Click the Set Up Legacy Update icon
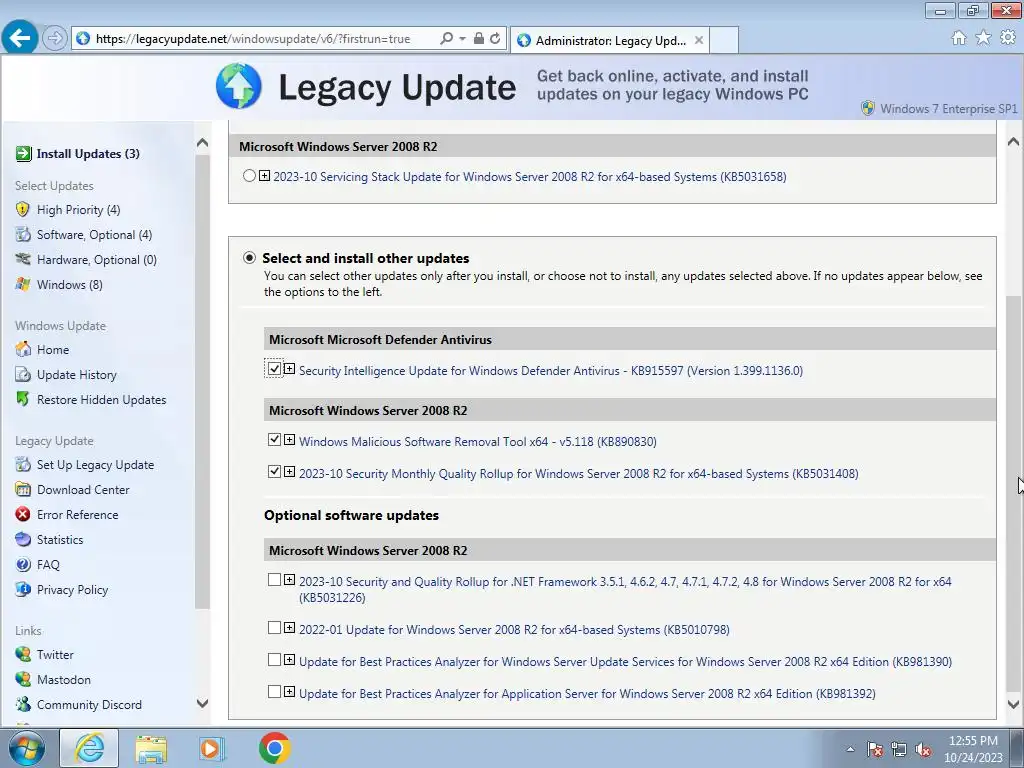The height and width of the screenshot is (768, 1024). pos(23,464)
